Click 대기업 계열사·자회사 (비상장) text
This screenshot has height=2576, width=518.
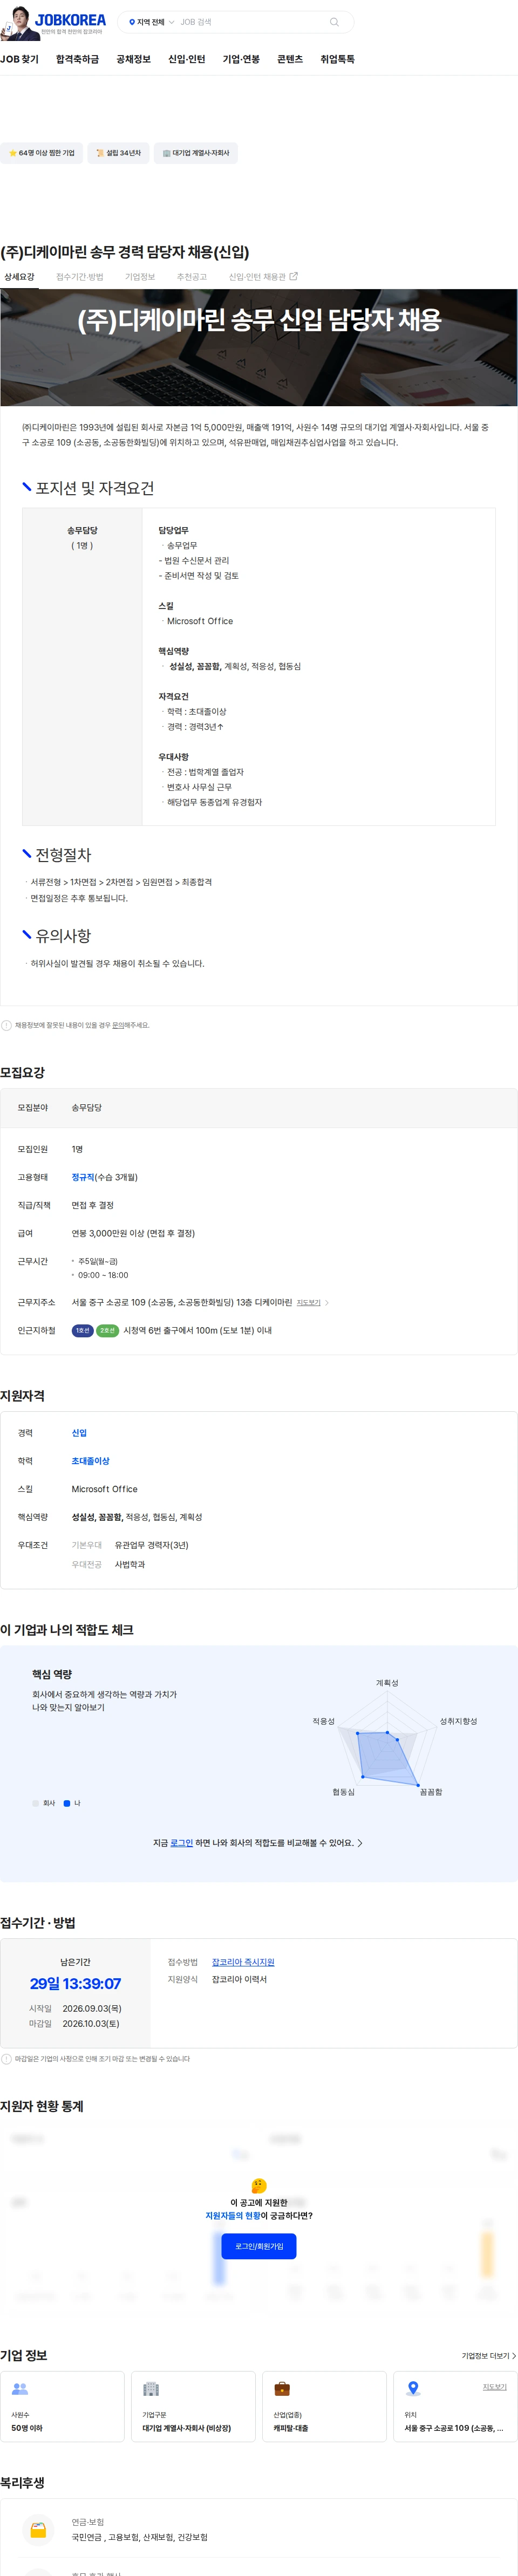(x=186, y=2428)
